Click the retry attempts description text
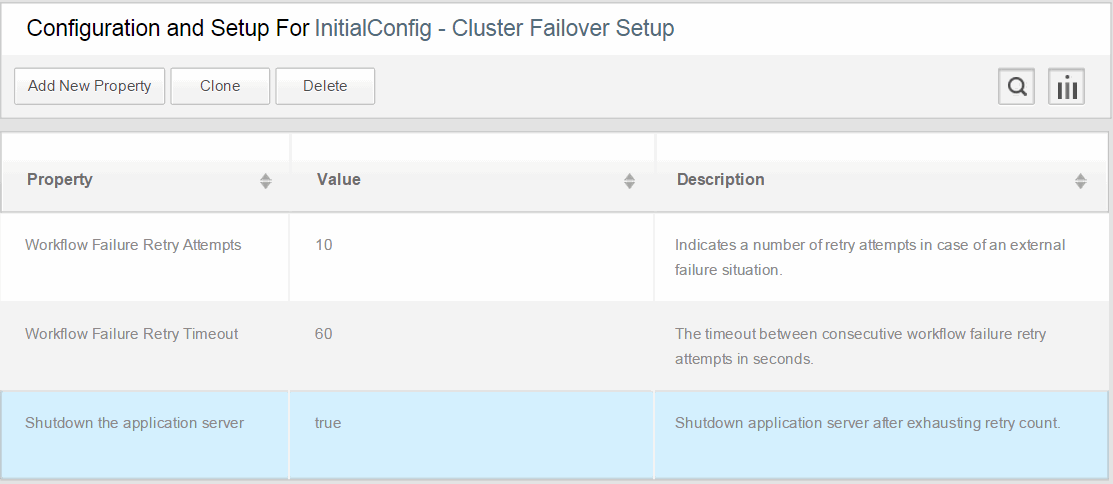The image size is (1113, 484). coord(870,258)
